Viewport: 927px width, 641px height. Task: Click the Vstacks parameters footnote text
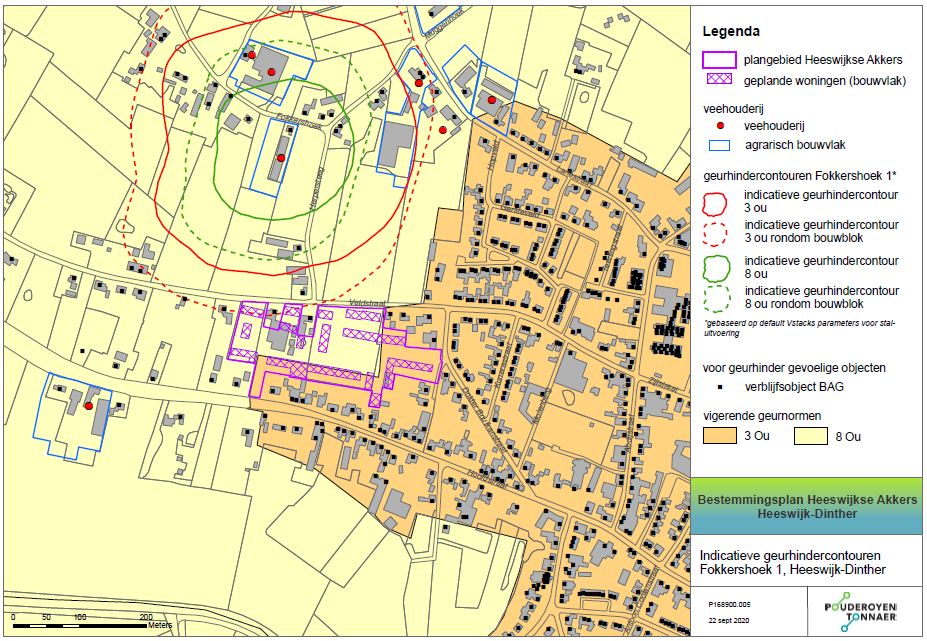799,328
